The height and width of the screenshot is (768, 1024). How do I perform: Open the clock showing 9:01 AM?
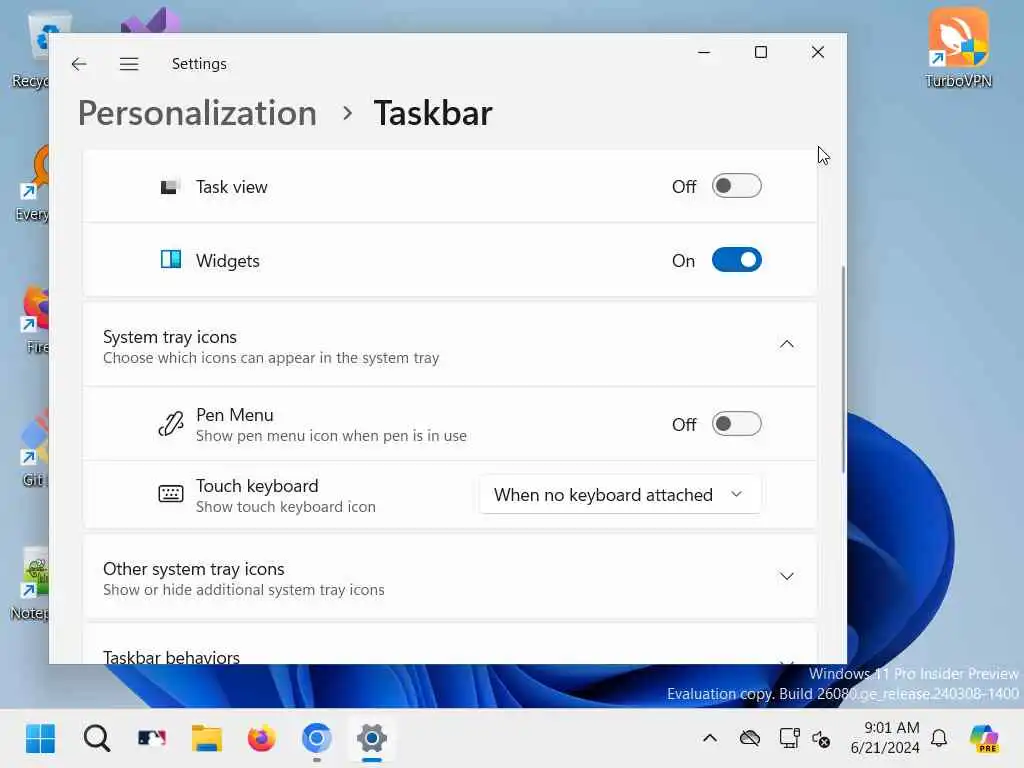tap(885, 738)
